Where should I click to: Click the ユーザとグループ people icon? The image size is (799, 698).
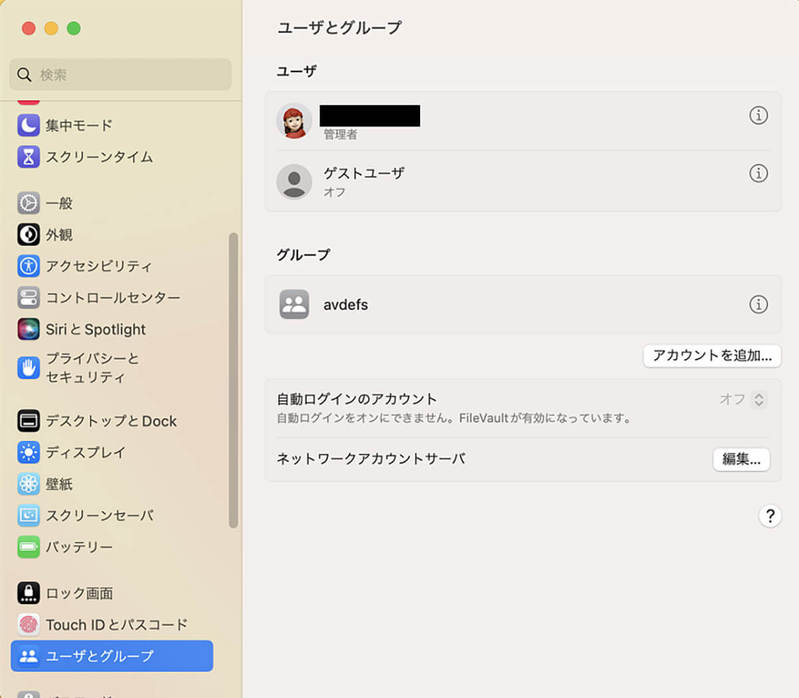(29, 656)
